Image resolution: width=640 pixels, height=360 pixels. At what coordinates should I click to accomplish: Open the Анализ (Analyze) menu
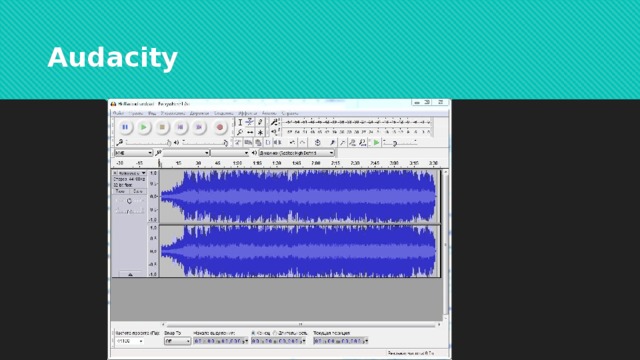pos(269,113)
